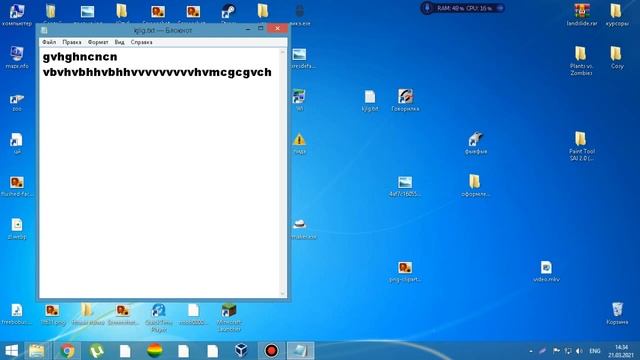Maximize the Notepad window
Image resolution: width=640 pixels, height=360 pixels.
pos(261,29)
